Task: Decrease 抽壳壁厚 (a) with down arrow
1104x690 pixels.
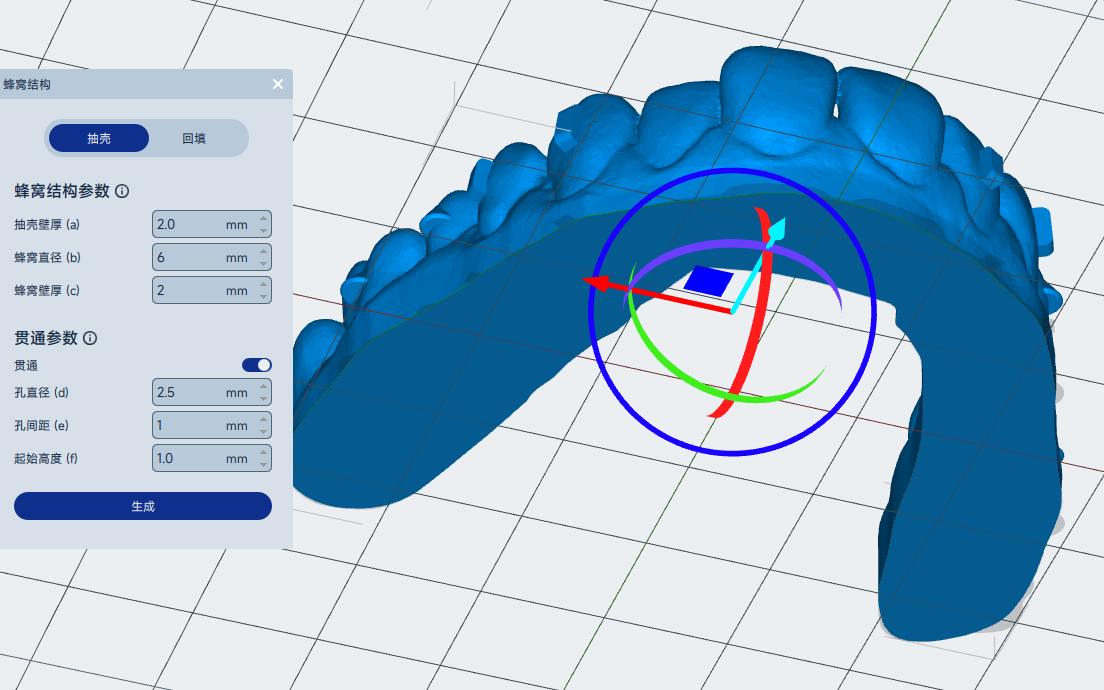Action: [x=263, y=230]
